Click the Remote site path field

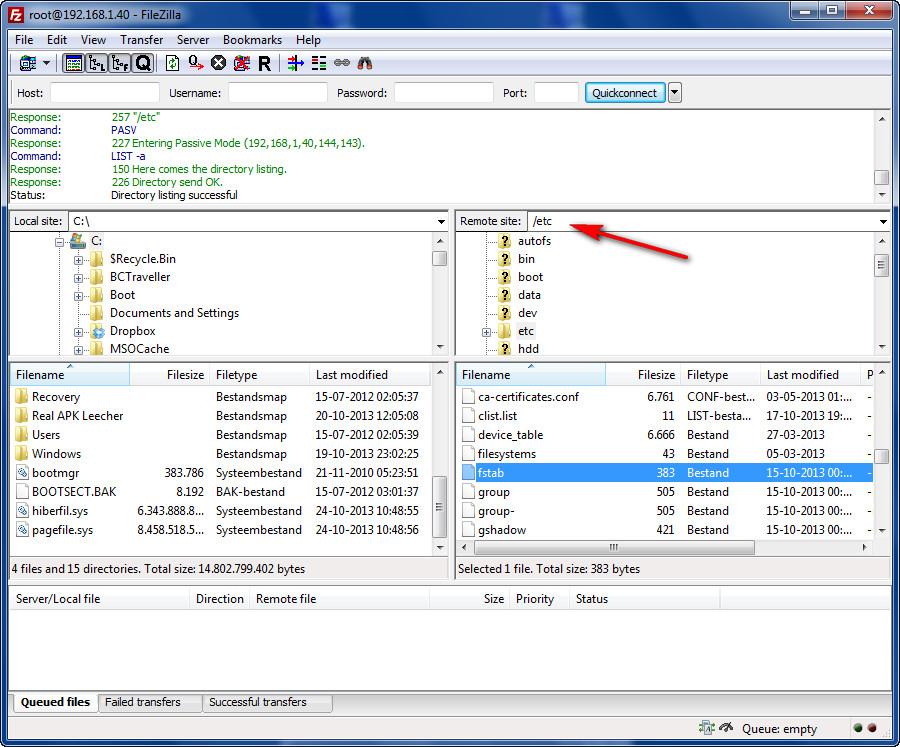pyautogui.click(x=702, y=221)
